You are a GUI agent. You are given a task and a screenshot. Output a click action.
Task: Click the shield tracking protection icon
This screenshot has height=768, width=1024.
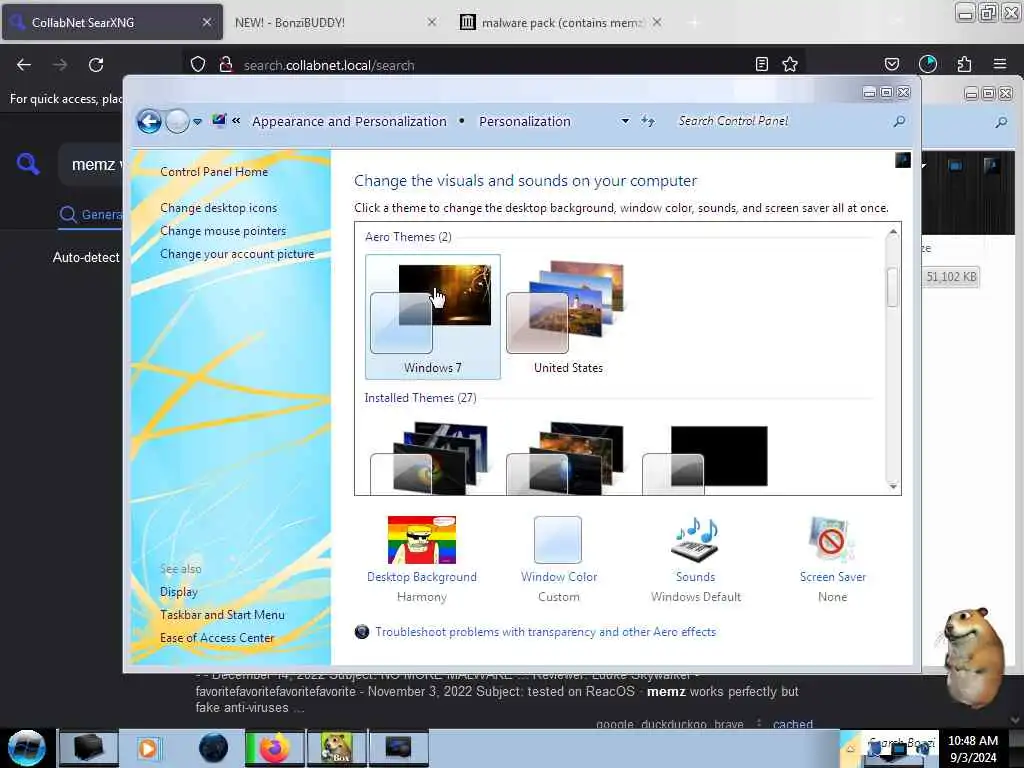[198, 64]
